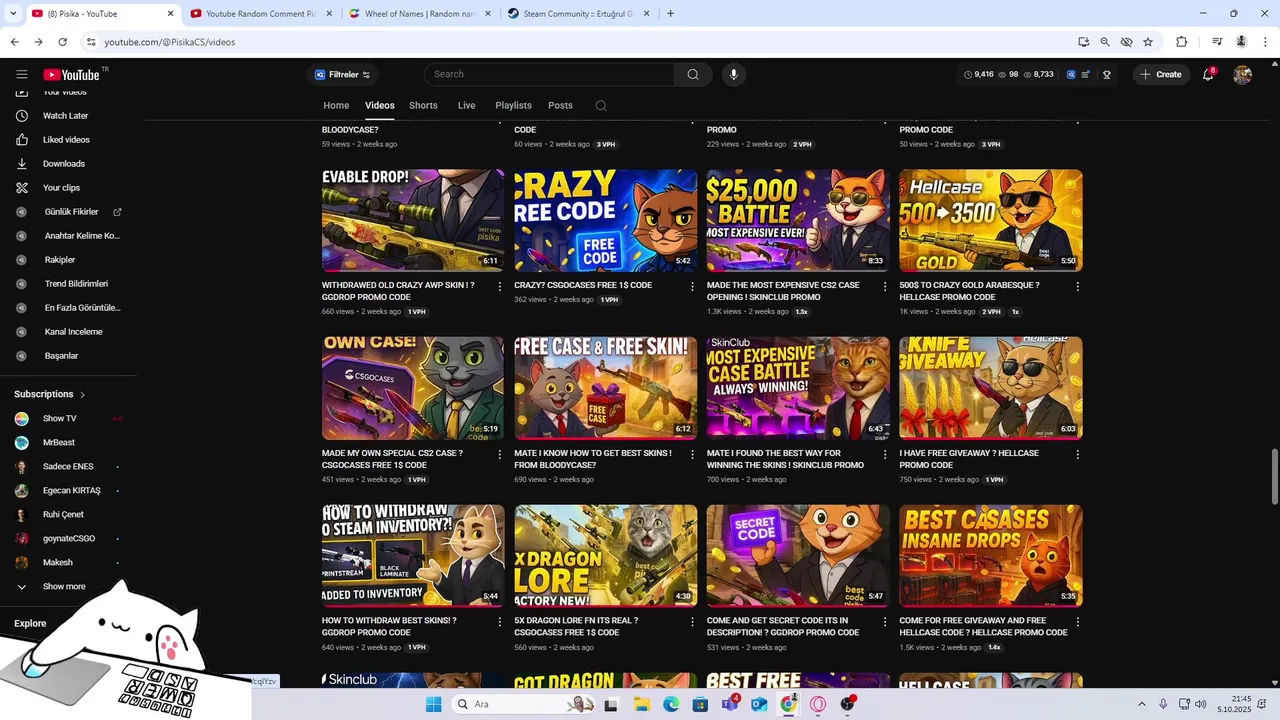This screenshot has width=1280, height=720.
Task: Show hidden system tray icons
Action: 1141,704
